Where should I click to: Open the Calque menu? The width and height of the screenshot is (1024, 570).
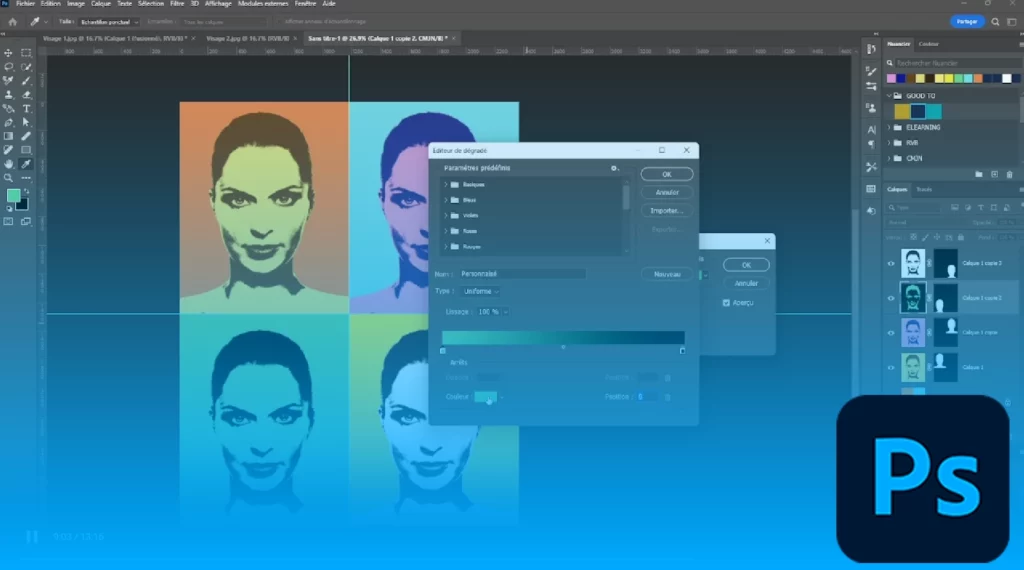(x=101, y=4)
